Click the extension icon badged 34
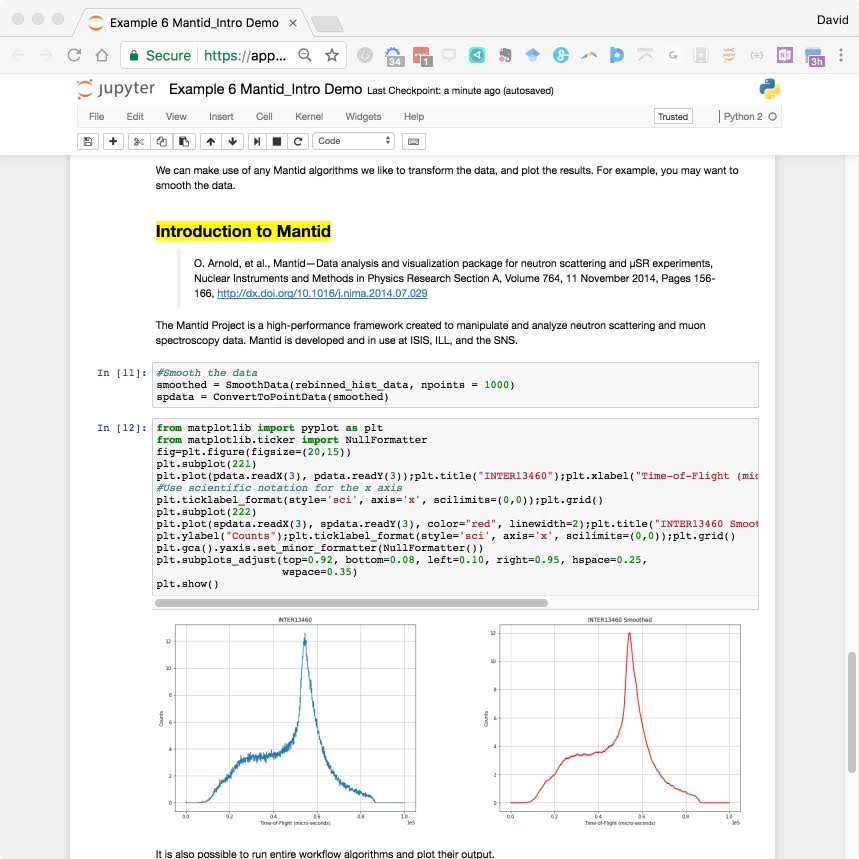This screenshot has width=859, height=859. [394, 56]
